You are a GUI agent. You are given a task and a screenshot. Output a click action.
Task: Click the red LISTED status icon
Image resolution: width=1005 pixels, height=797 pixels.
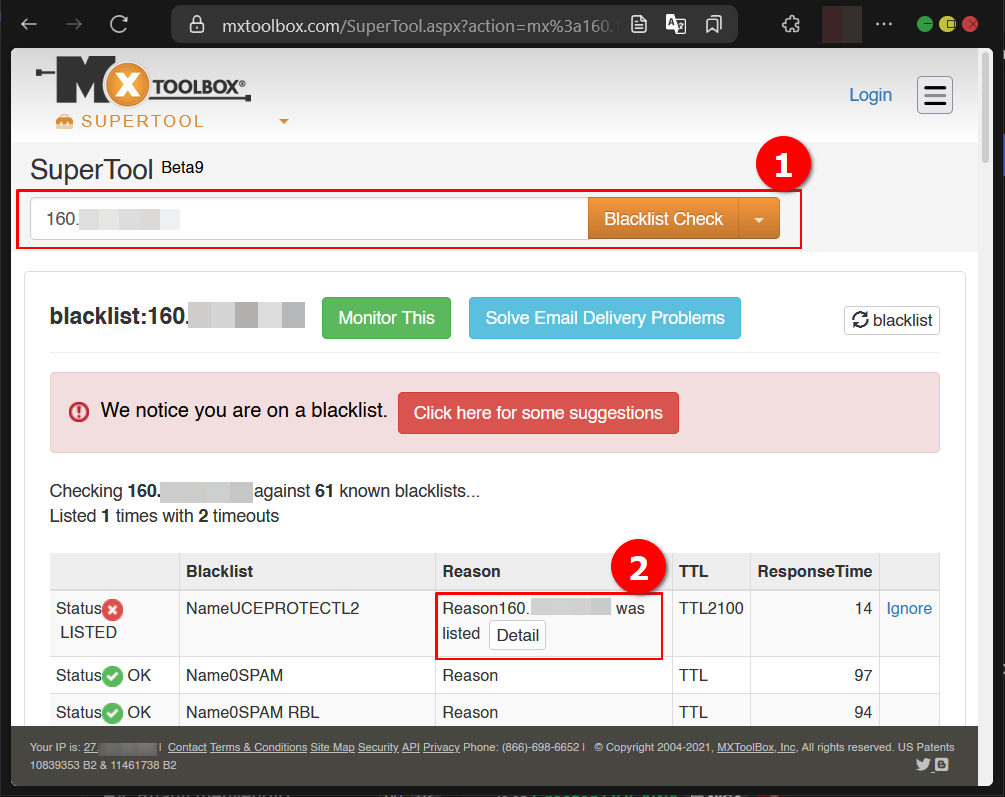(x=113, y=609)
